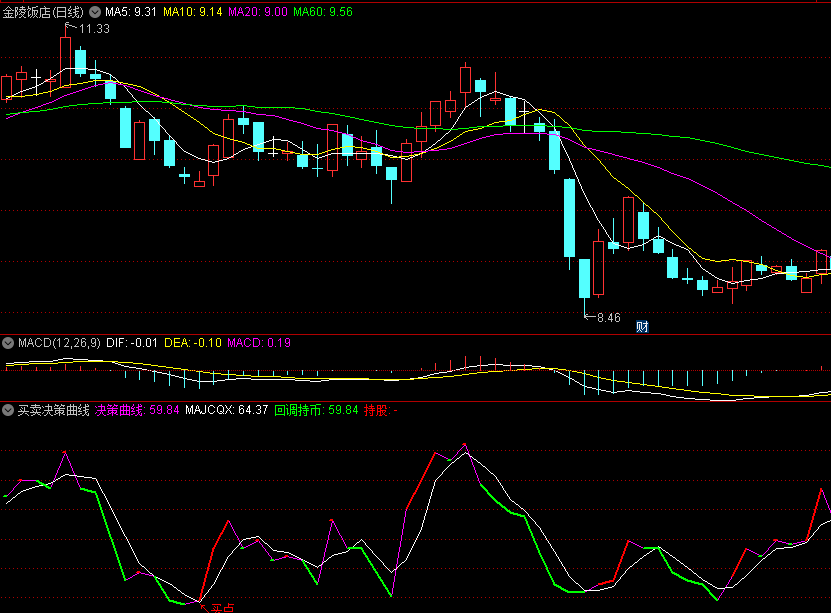Open the 买卖决策曲线 indicator dropdown arrow
831x613 pixels.
(x=8, y=410)
